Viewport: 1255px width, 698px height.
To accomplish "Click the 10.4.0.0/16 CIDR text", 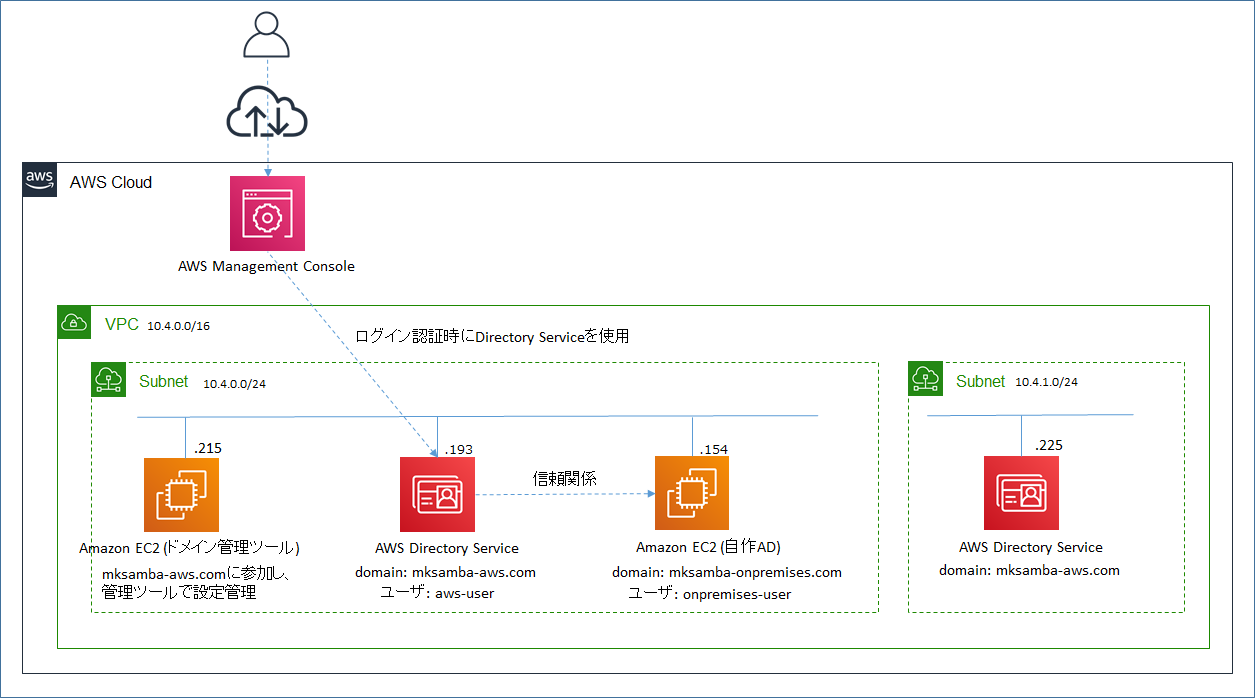I will (179, 326).
